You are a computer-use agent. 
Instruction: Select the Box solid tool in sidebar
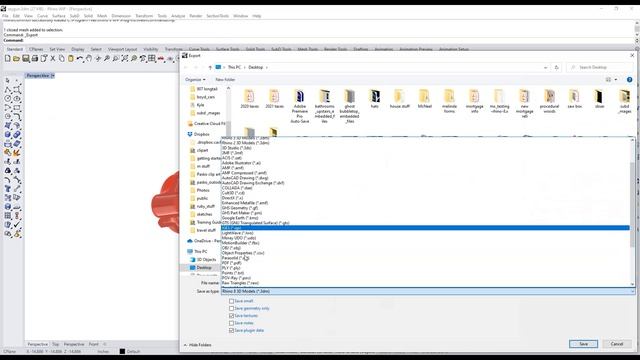[x=8, y=135]
